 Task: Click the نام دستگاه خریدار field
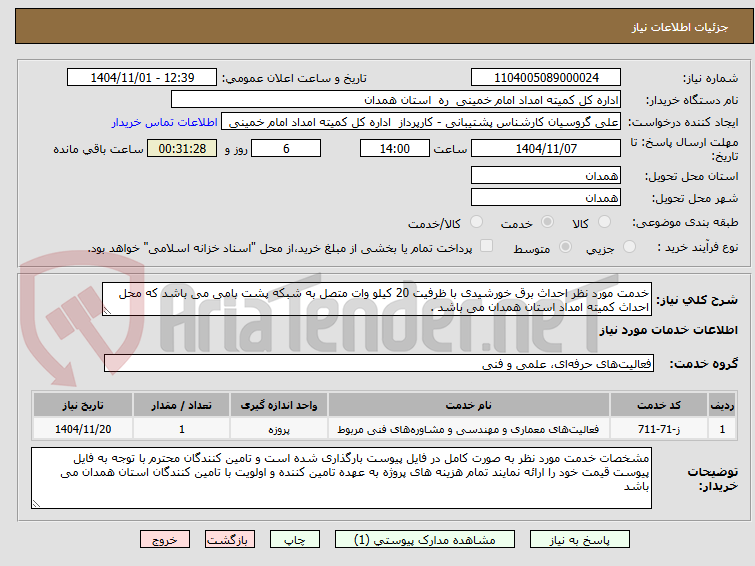[x=396, y=100]
